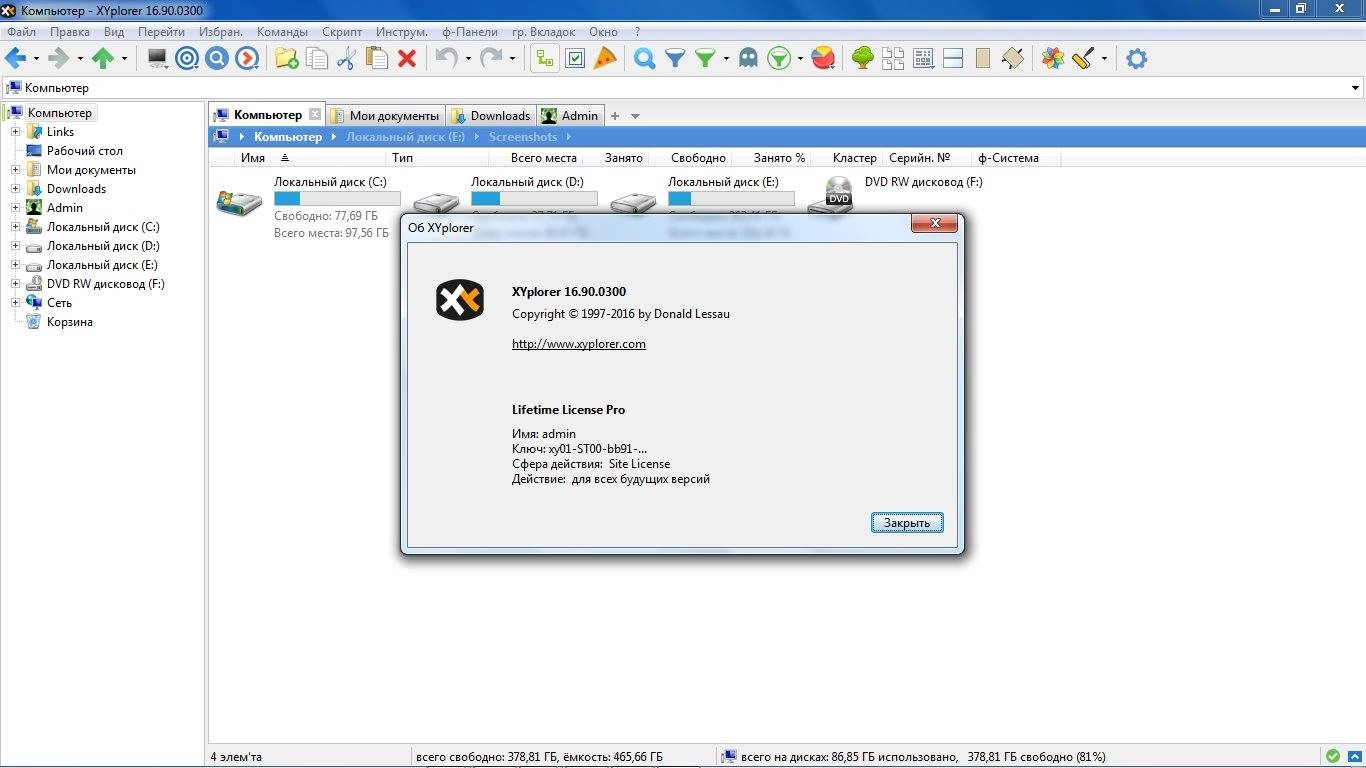Sort by the Свободно column header
1366x768 pixels.
click(698, 158)
